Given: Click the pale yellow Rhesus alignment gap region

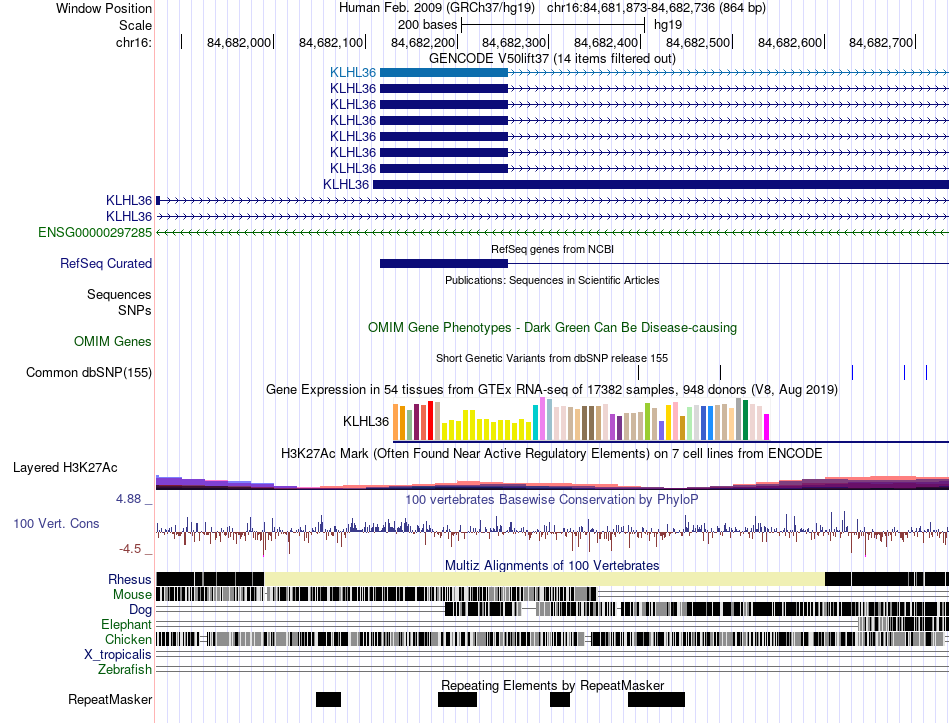Looking at the screenshot, I should [x=545, y=579].
